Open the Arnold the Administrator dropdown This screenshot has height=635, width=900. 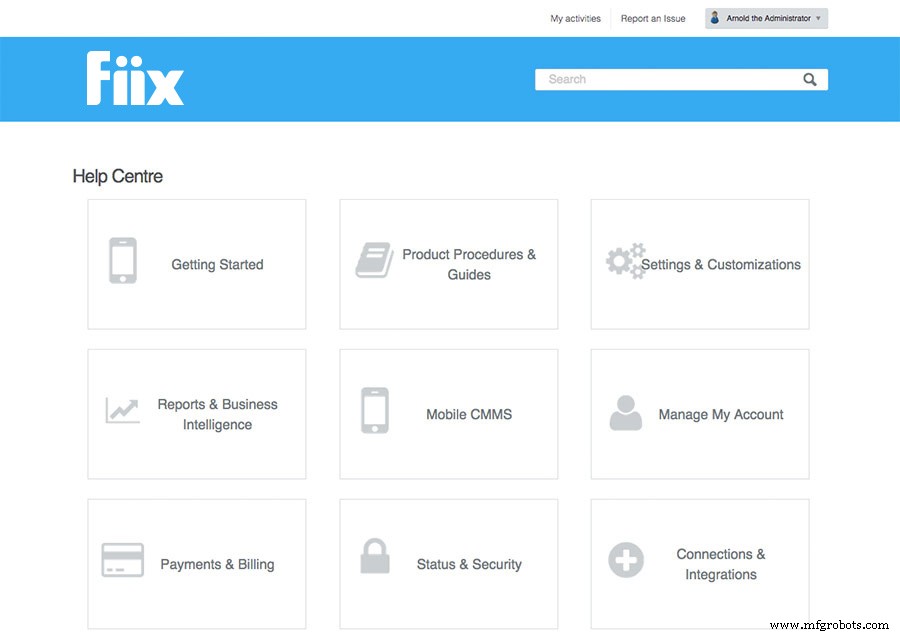point(766,17)
